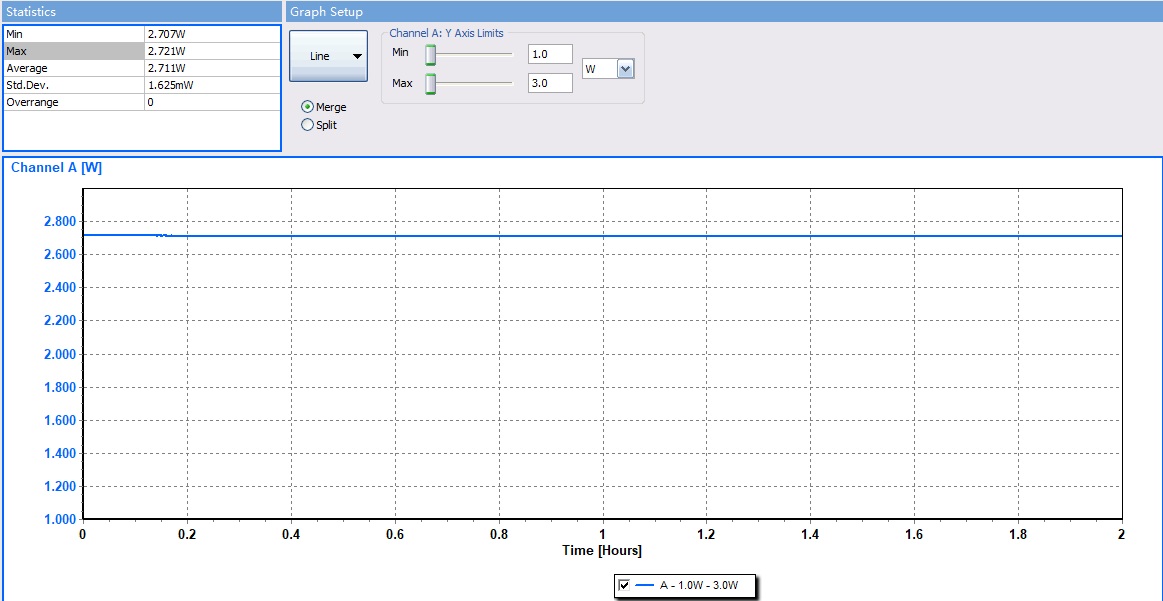Click the Y Axis Min input showing 1.0

coord(550,54)
